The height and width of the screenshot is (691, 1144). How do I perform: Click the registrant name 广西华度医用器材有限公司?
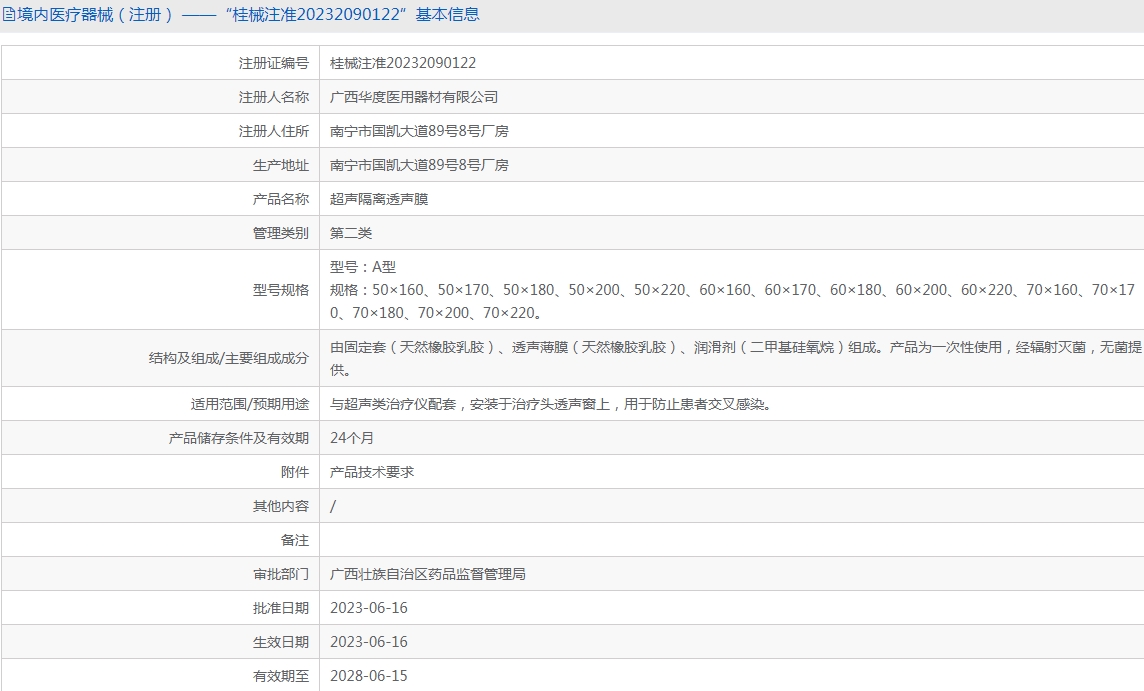pyautogui.click(x=414, y=97)
